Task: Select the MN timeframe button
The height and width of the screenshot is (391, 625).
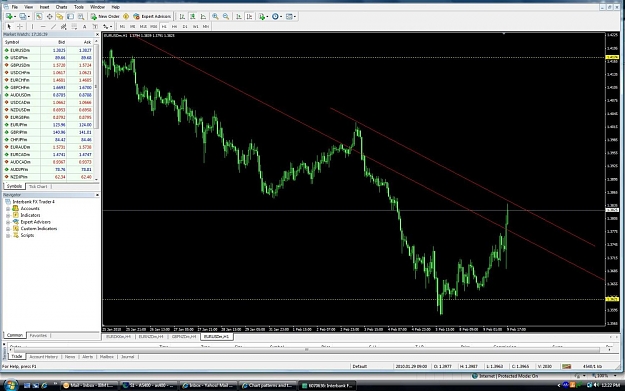Action: tap(206, 26)
